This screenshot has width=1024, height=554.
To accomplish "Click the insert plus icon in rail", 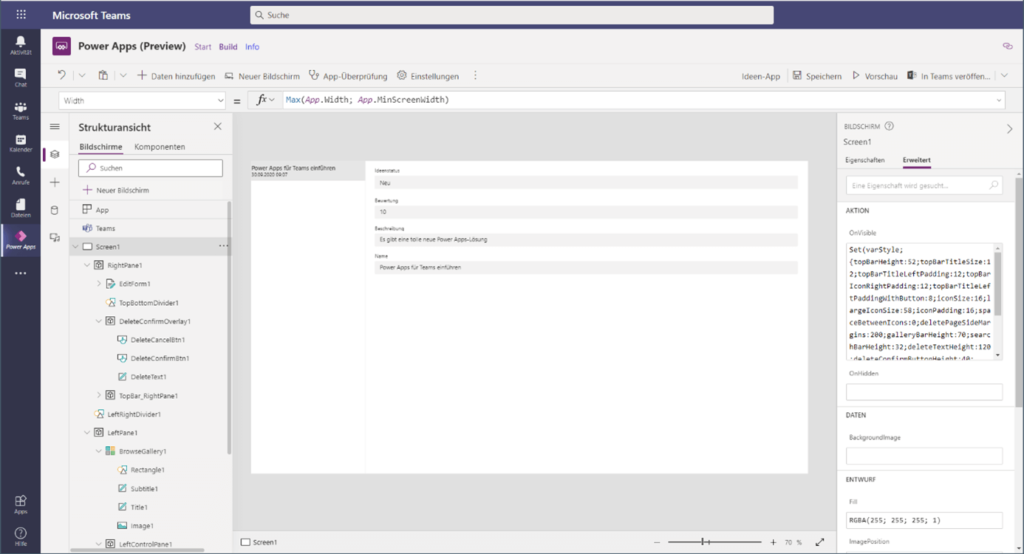I will (55, 182).
